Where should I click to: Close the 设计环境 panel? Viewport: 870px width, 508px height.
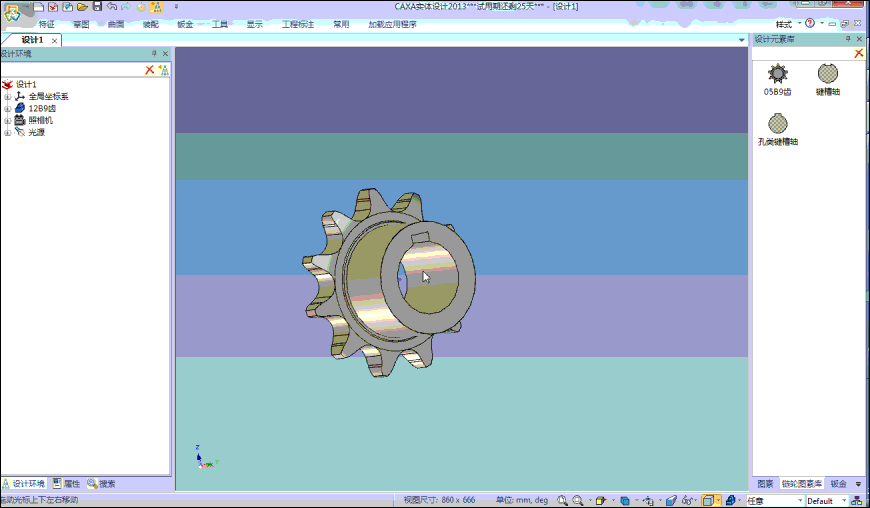tap(165, 53)
